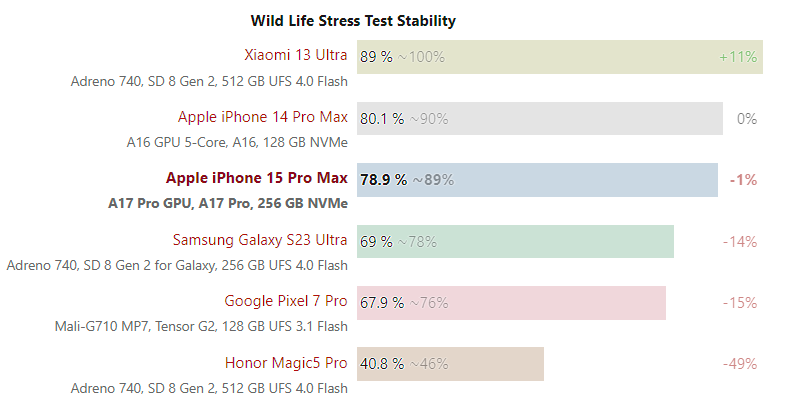
Task: Click the iPhone 15 Pro Max 78.9% bar
Action: tap(537, 180)
